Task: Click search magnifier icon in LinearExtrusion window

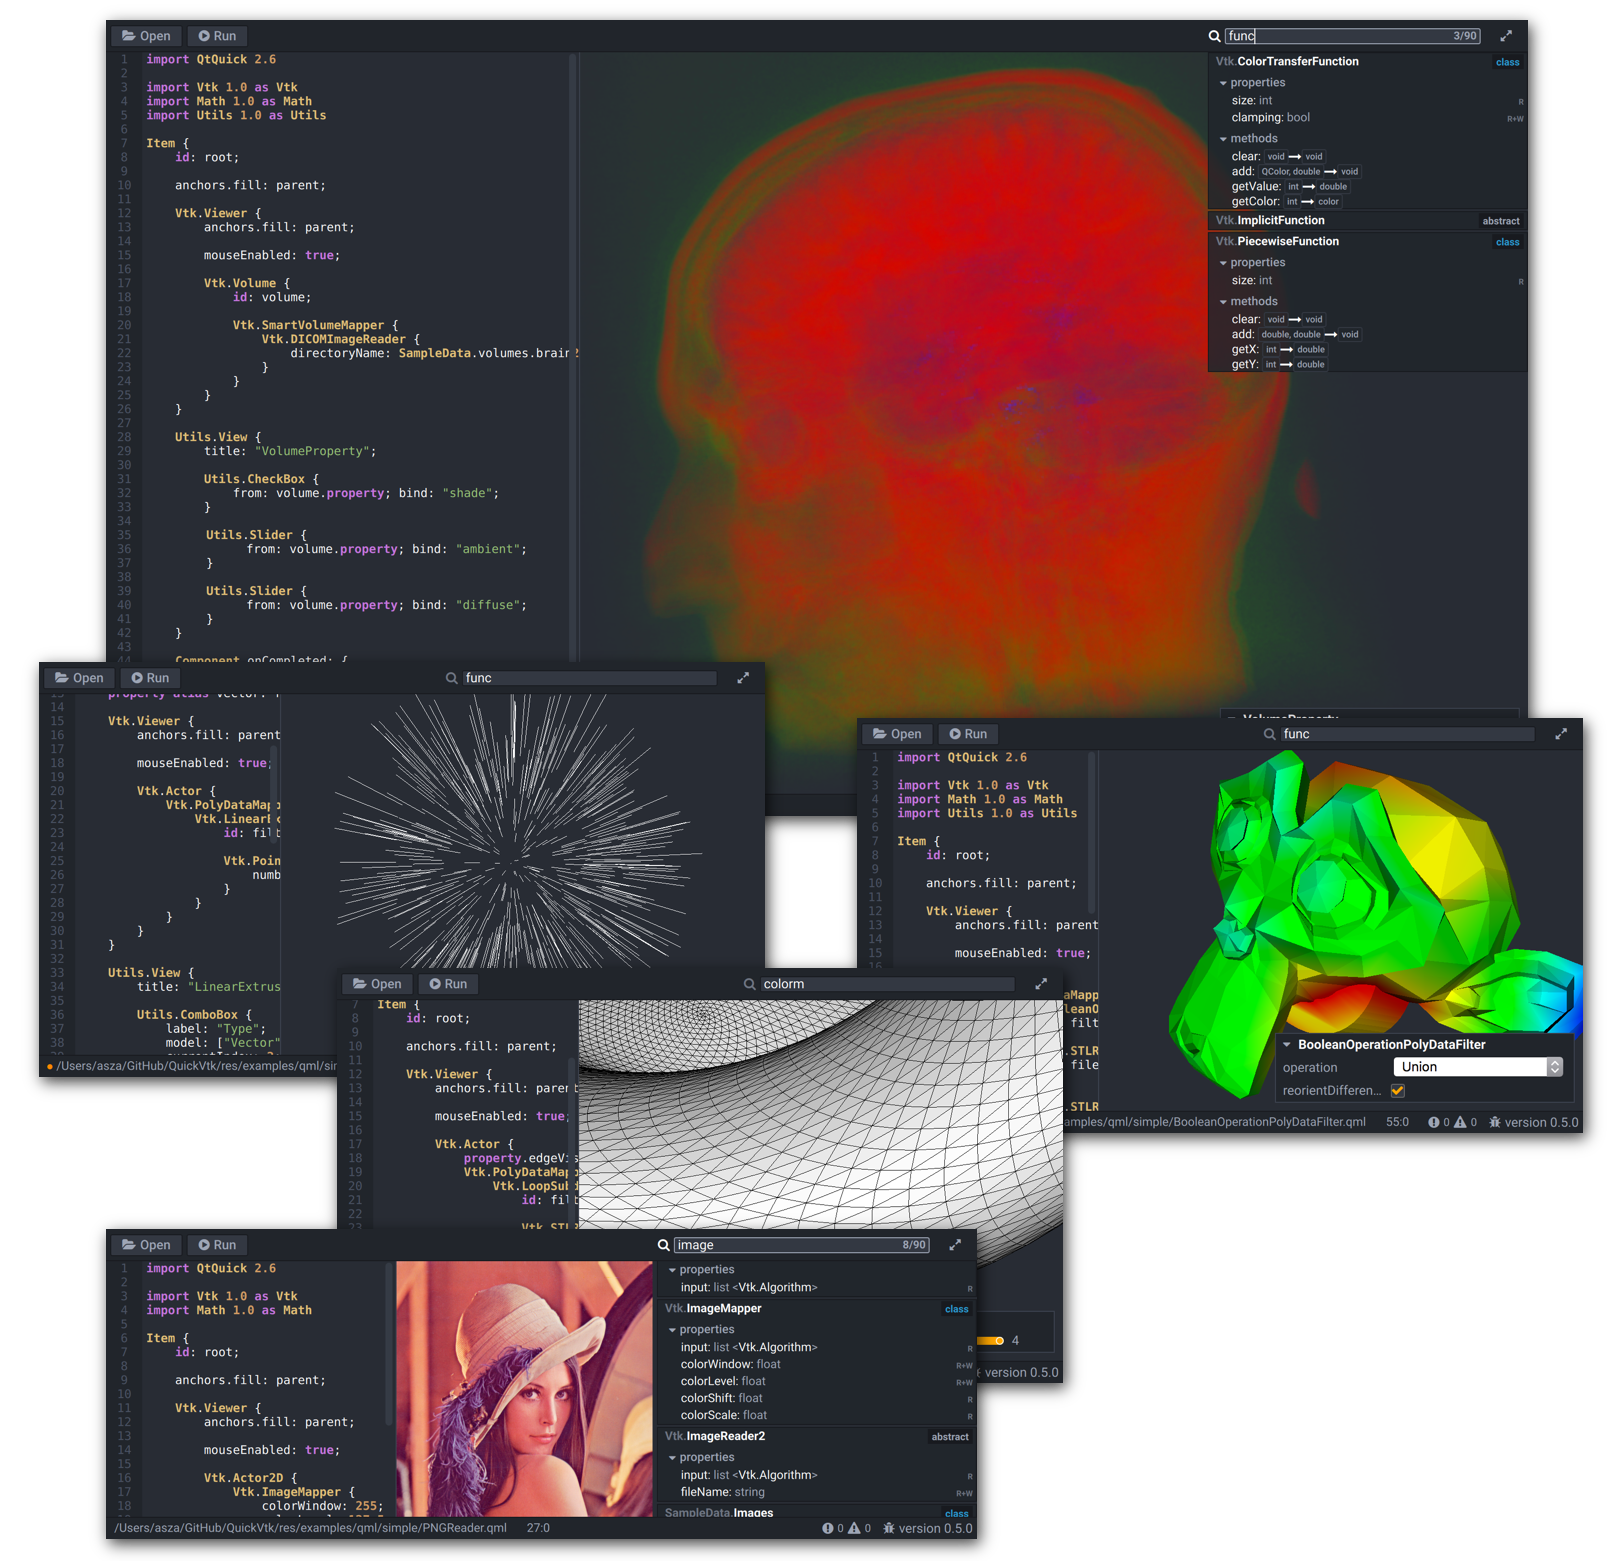Action: point(451,678)
